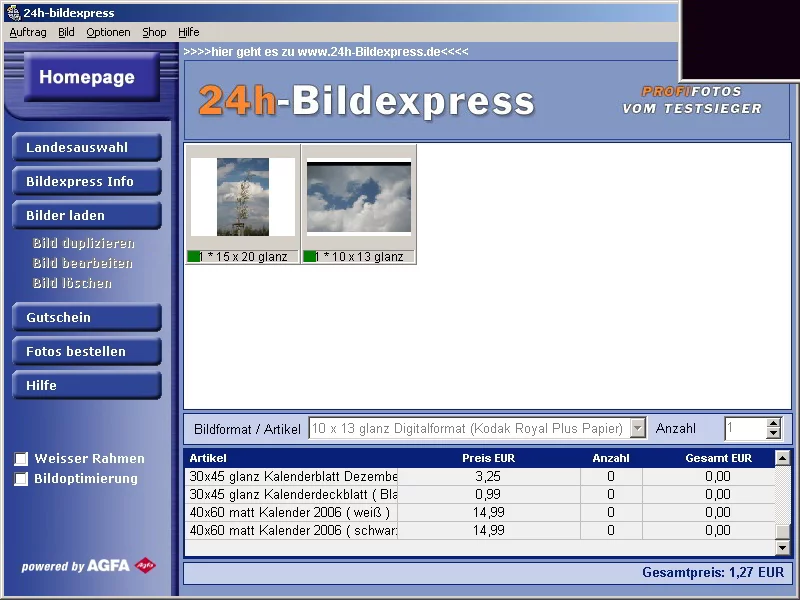Click the article table scrollbar up arrow
Image resolution: width=800 pixels, height=600 pixels.
coord(782,458)
